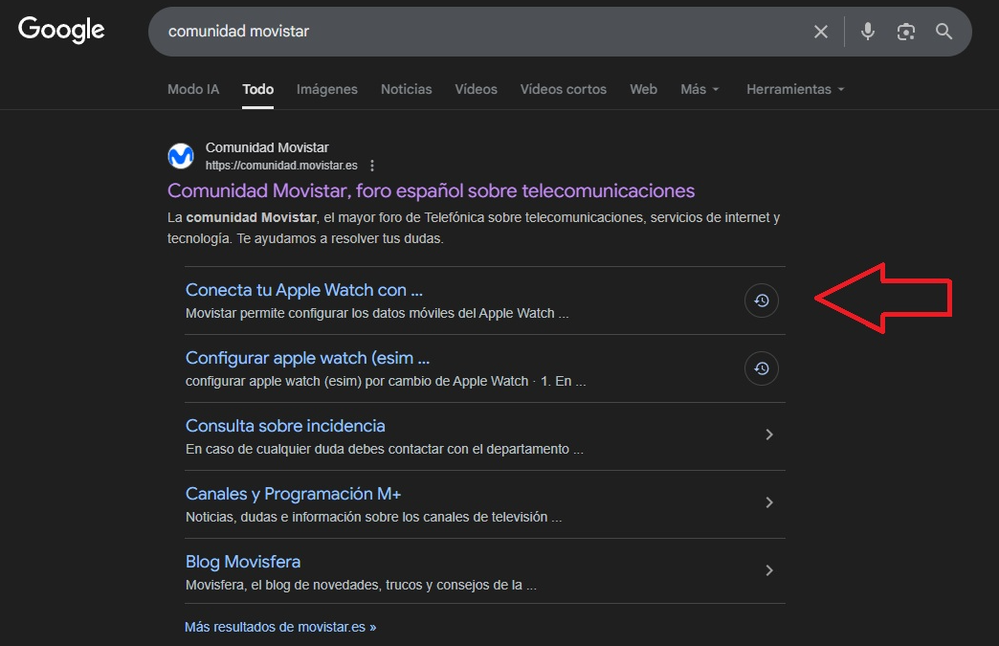
Task: Click the Google logo
Action: point(61,30)
